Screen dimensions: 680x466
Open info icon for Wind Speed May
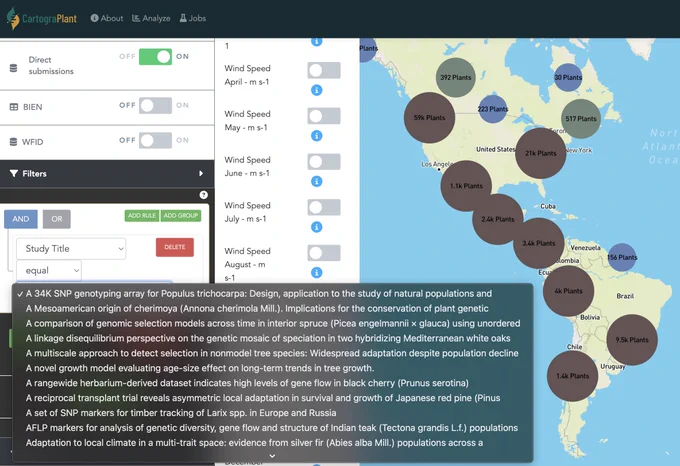317,136
